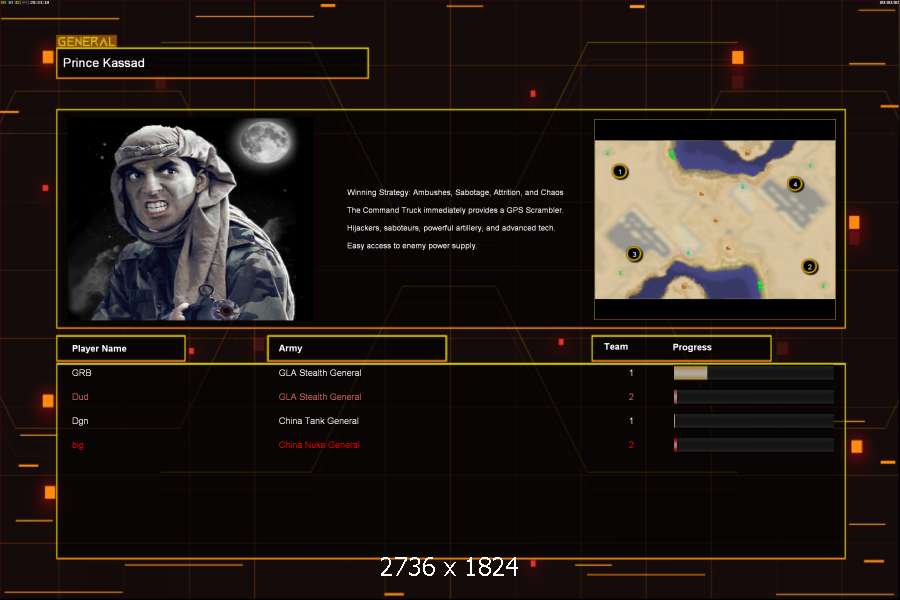
Task: Click the Progress column header
Action: (692, 347)
